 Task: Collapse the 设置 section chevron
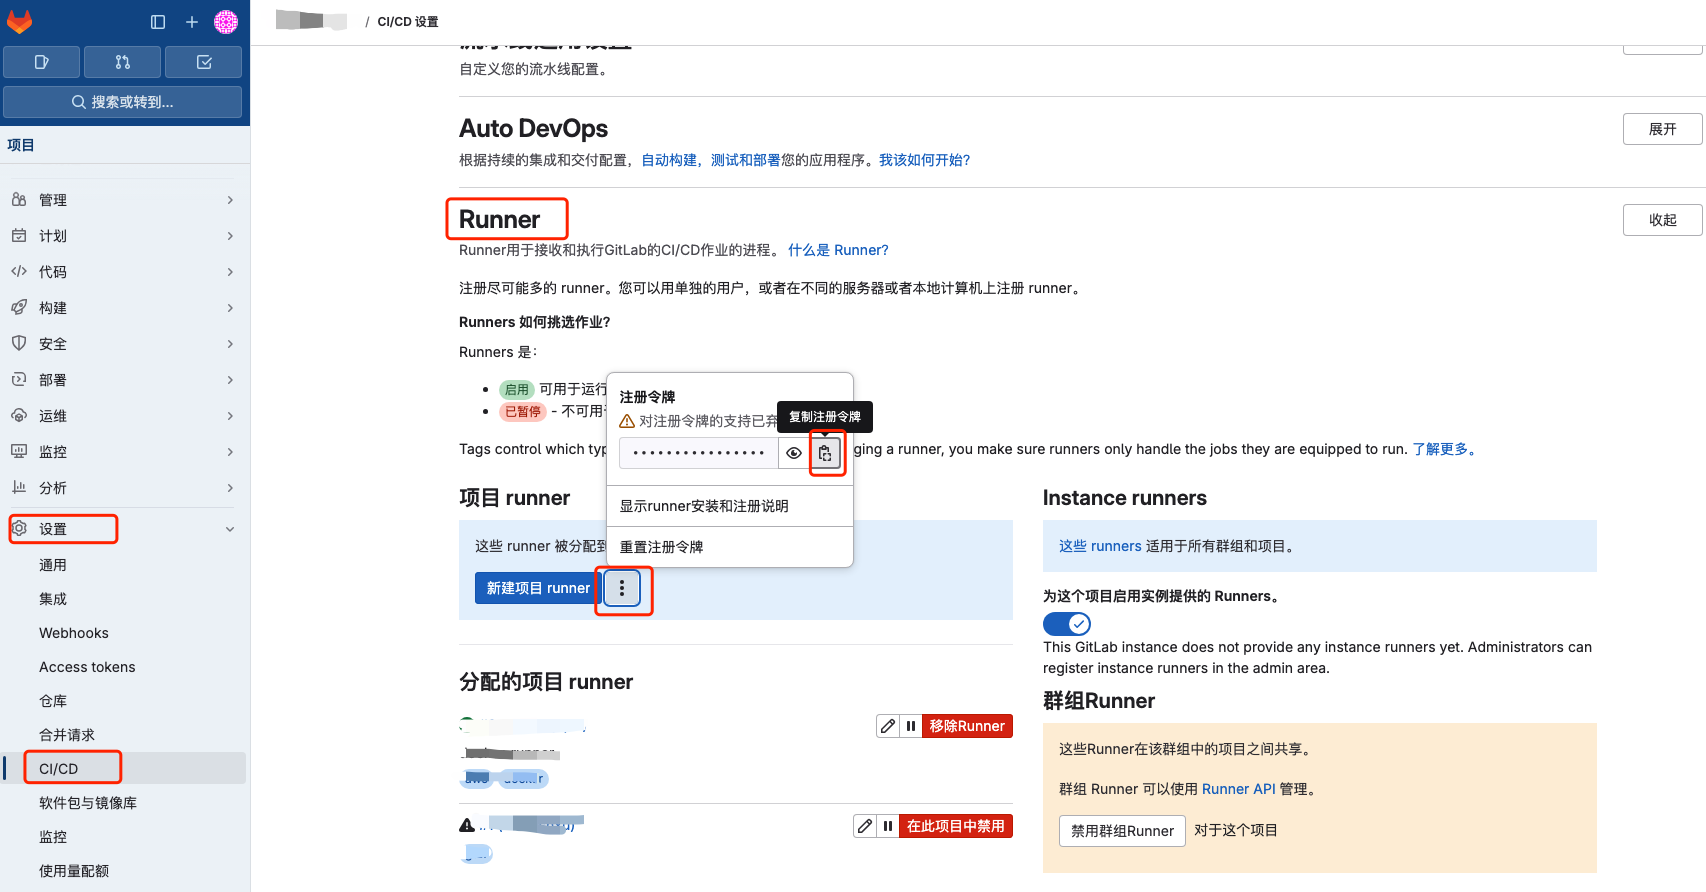tap(230, 529)
